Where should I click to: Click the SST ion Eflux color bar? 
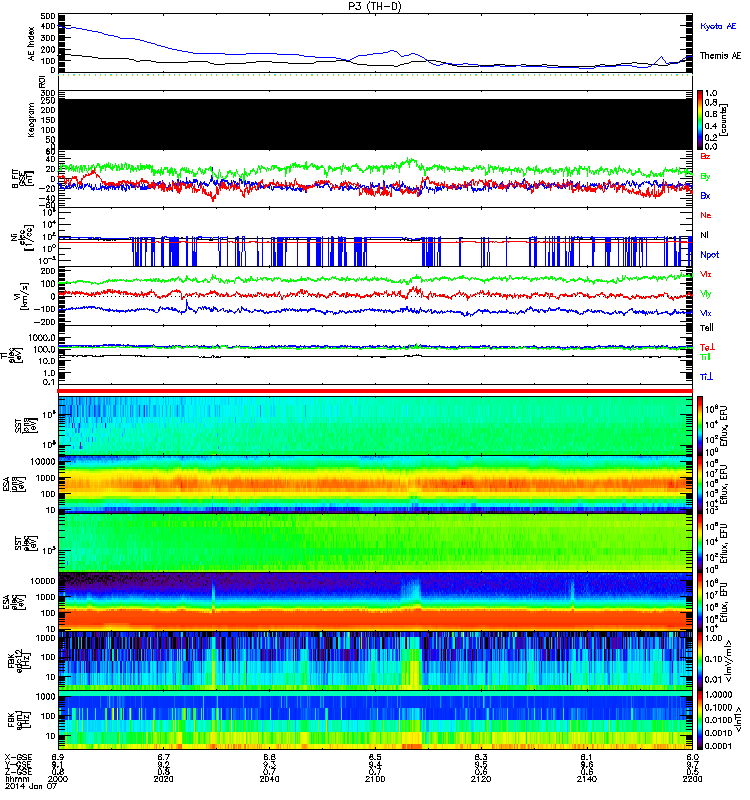(700, 426)
